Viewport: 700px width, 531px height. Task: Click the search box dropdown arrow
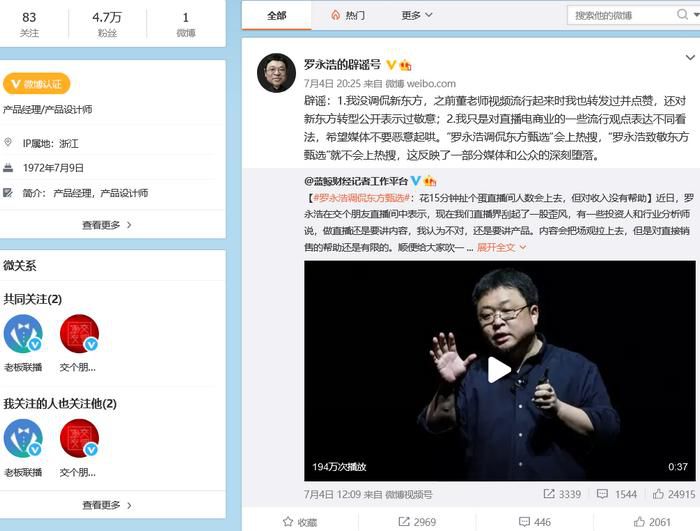pos(696,15)
